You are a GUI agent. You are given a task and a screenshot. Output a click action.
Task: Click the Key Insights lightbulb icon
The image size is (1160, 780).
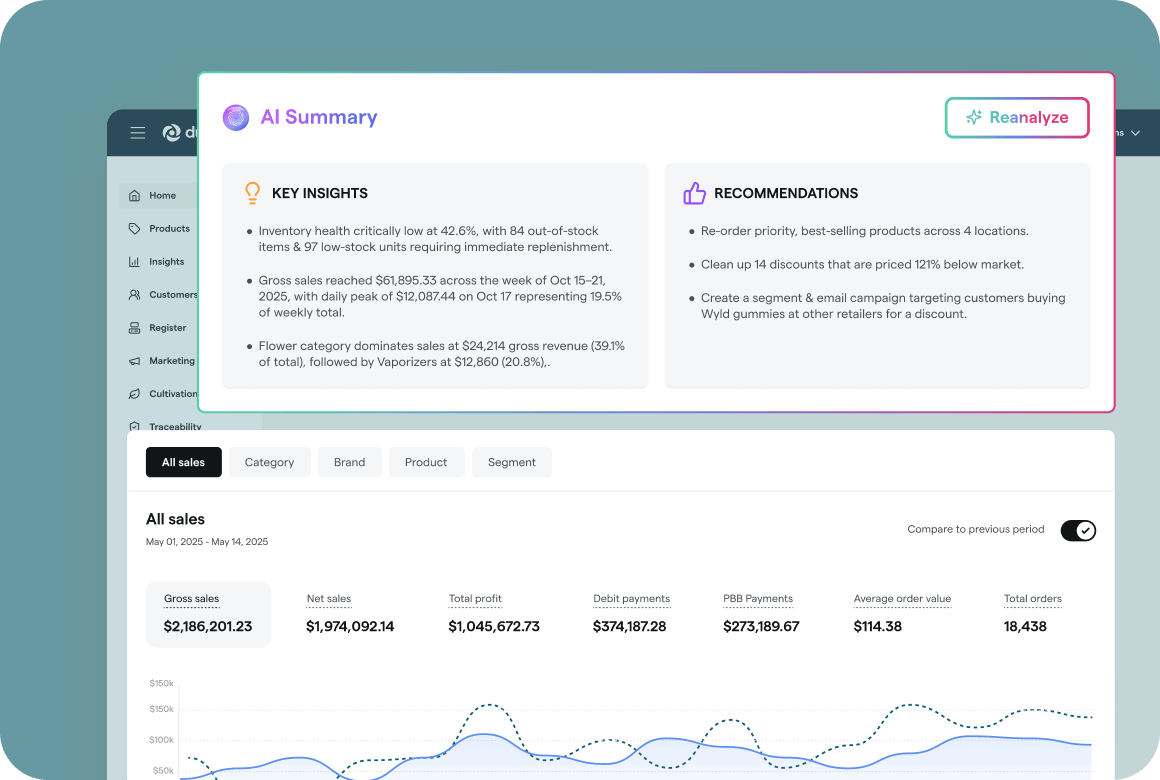[x=252, y=193]
